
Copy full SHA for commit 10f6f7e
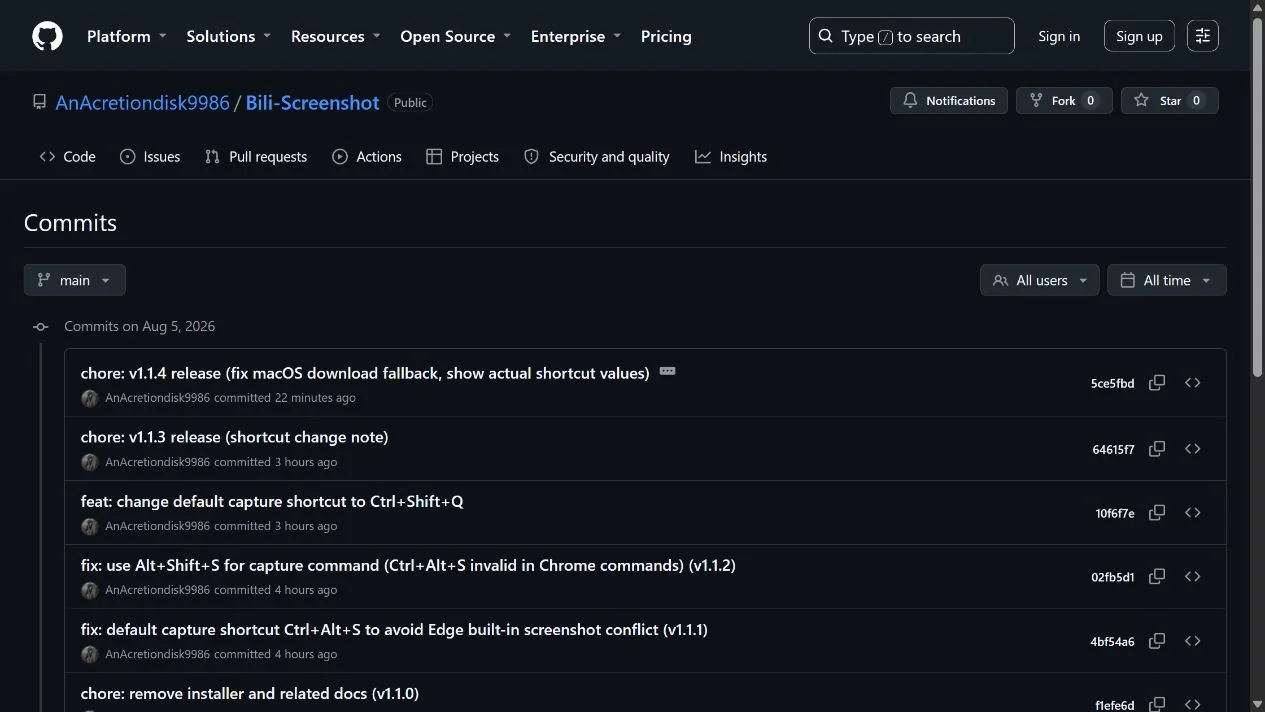pos(1157,513)
